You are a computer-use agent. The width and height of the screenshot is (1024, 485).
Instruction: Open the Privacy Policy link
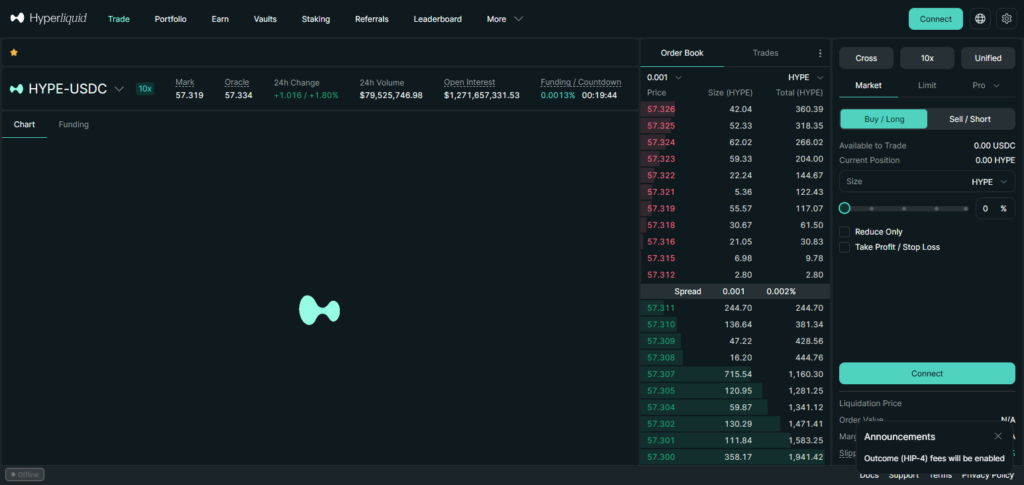click(x=987, y=475)
